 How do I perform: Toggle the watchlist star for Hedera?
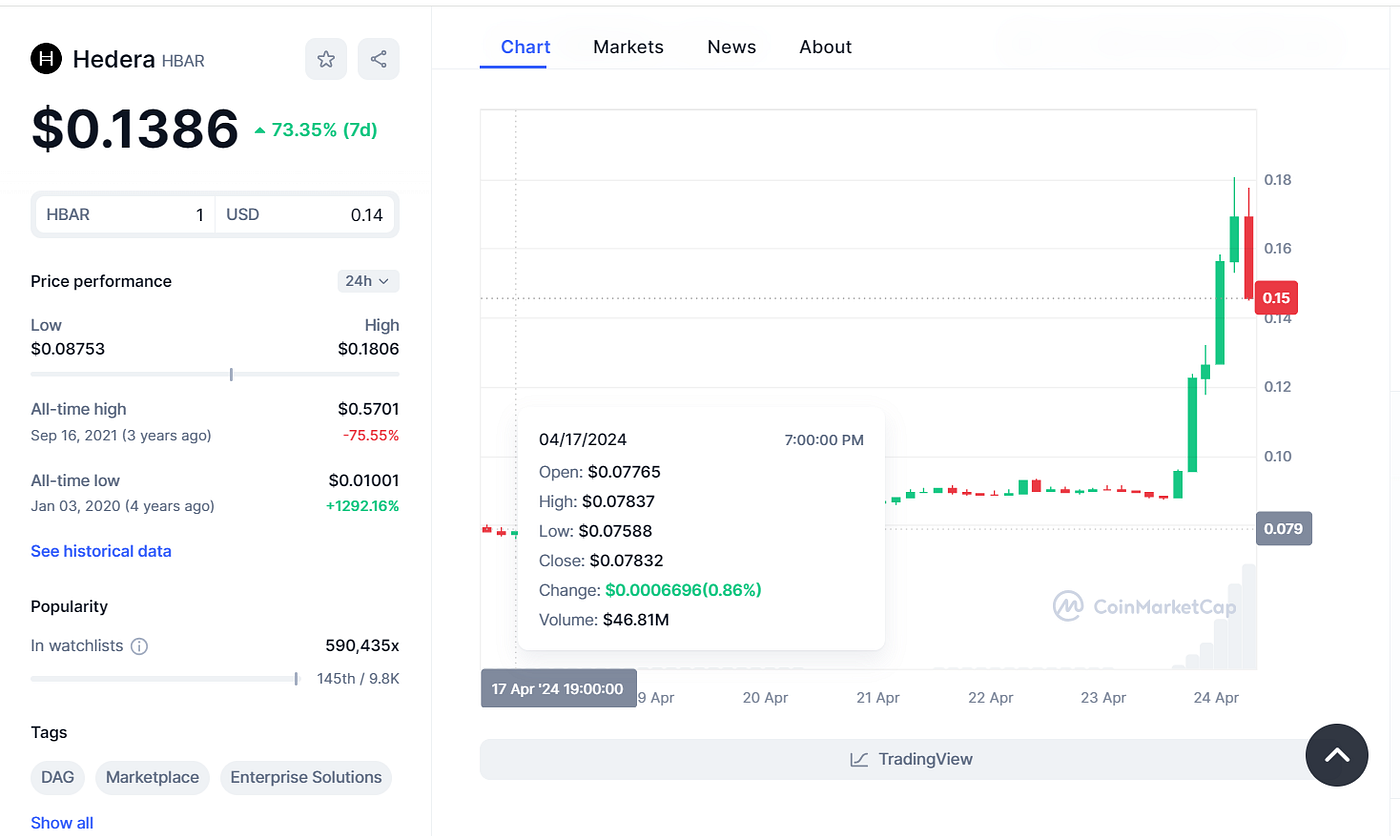[325, 59]
